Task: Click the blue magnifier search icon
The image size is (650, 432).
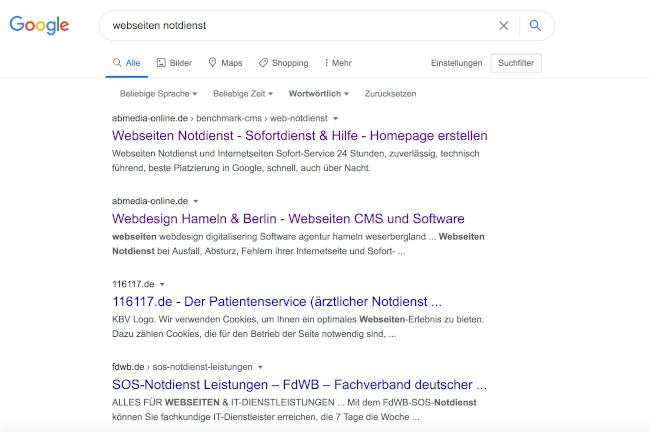Action: [x=535, y=26]
